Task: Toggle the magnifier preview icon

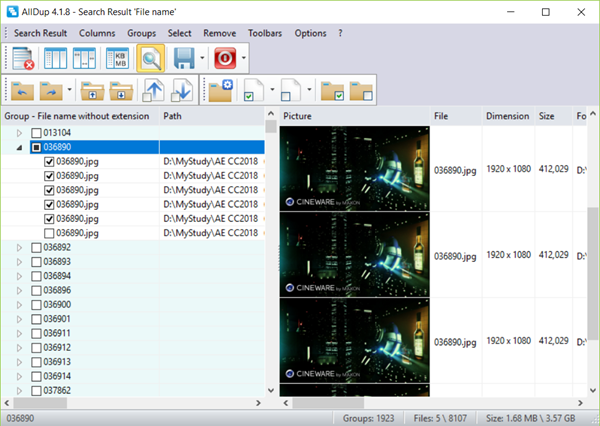Action: coord(151,58)
